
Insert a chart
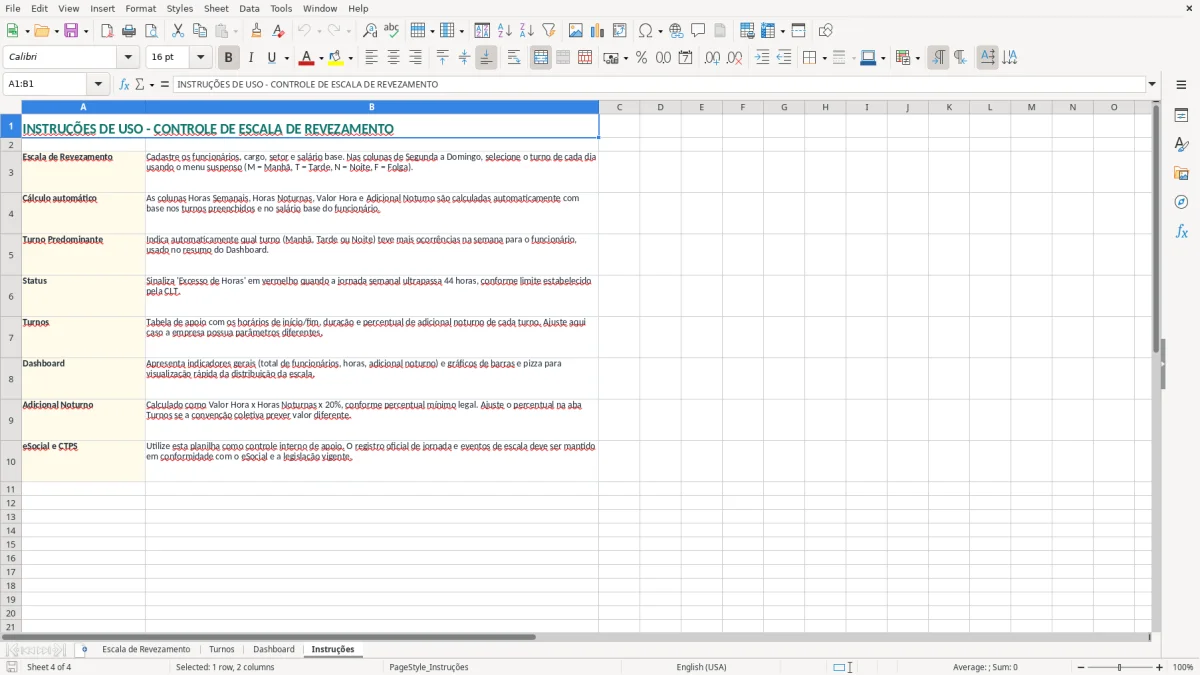598,31
